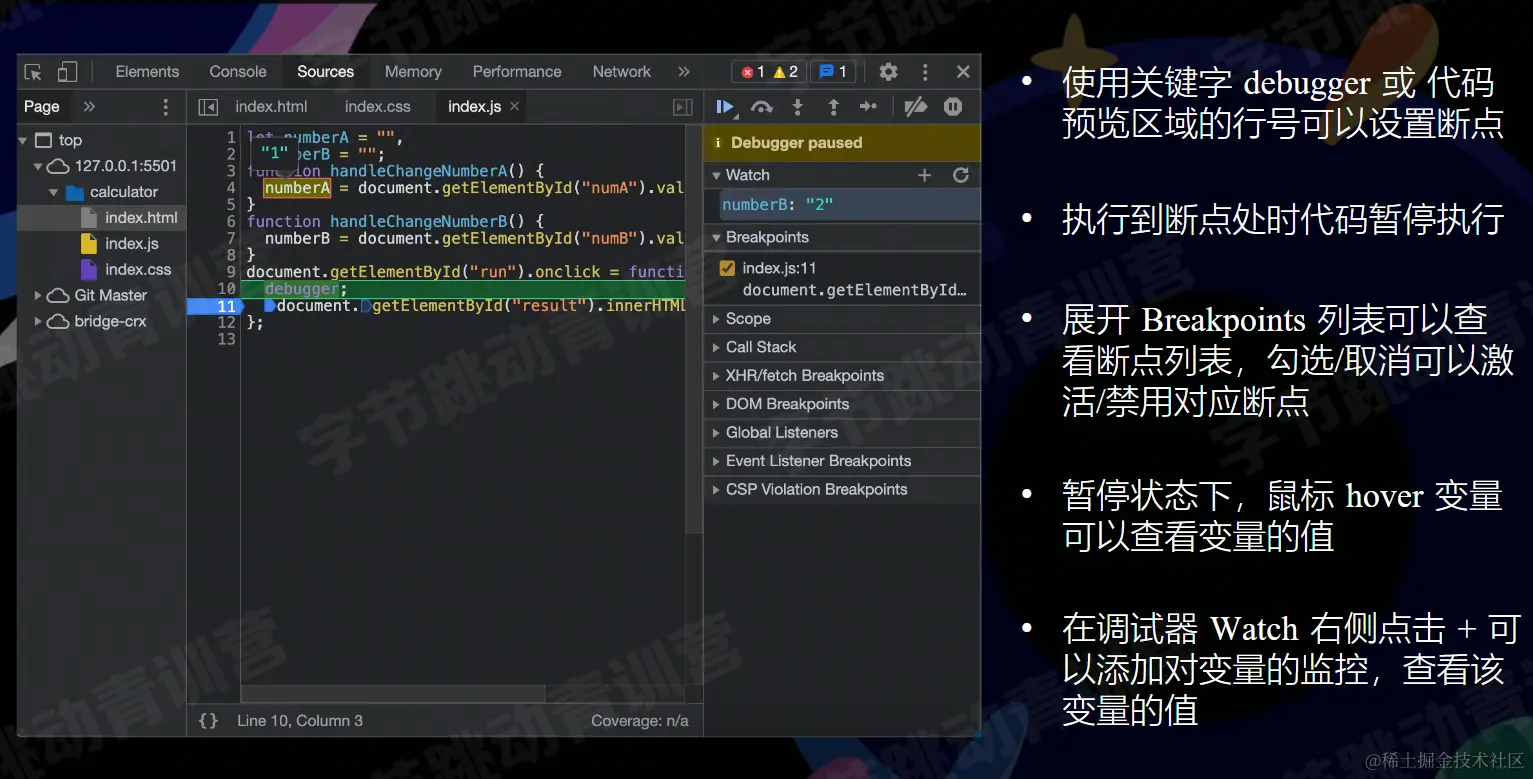The image size is (1533, 779).
Task: Open the index.css editor tab
Action: [378, 106]
